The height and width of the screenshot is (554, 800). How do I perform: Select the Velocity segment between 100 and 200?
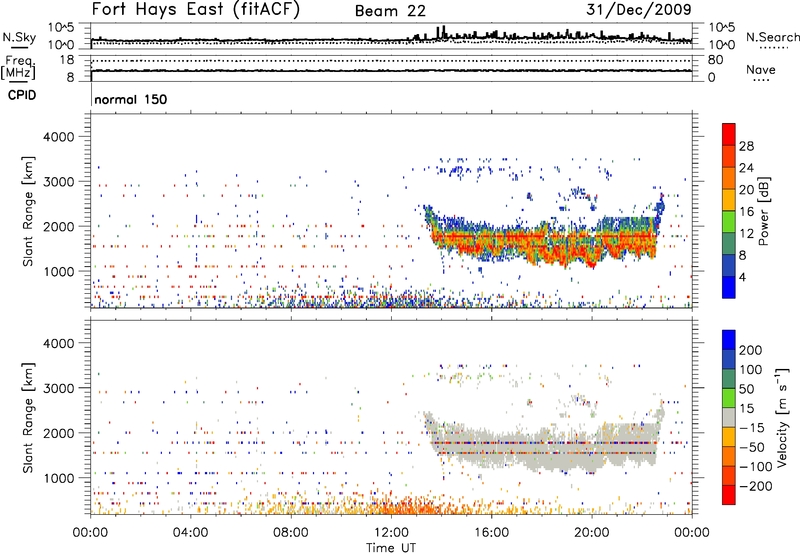click(729, 360)
